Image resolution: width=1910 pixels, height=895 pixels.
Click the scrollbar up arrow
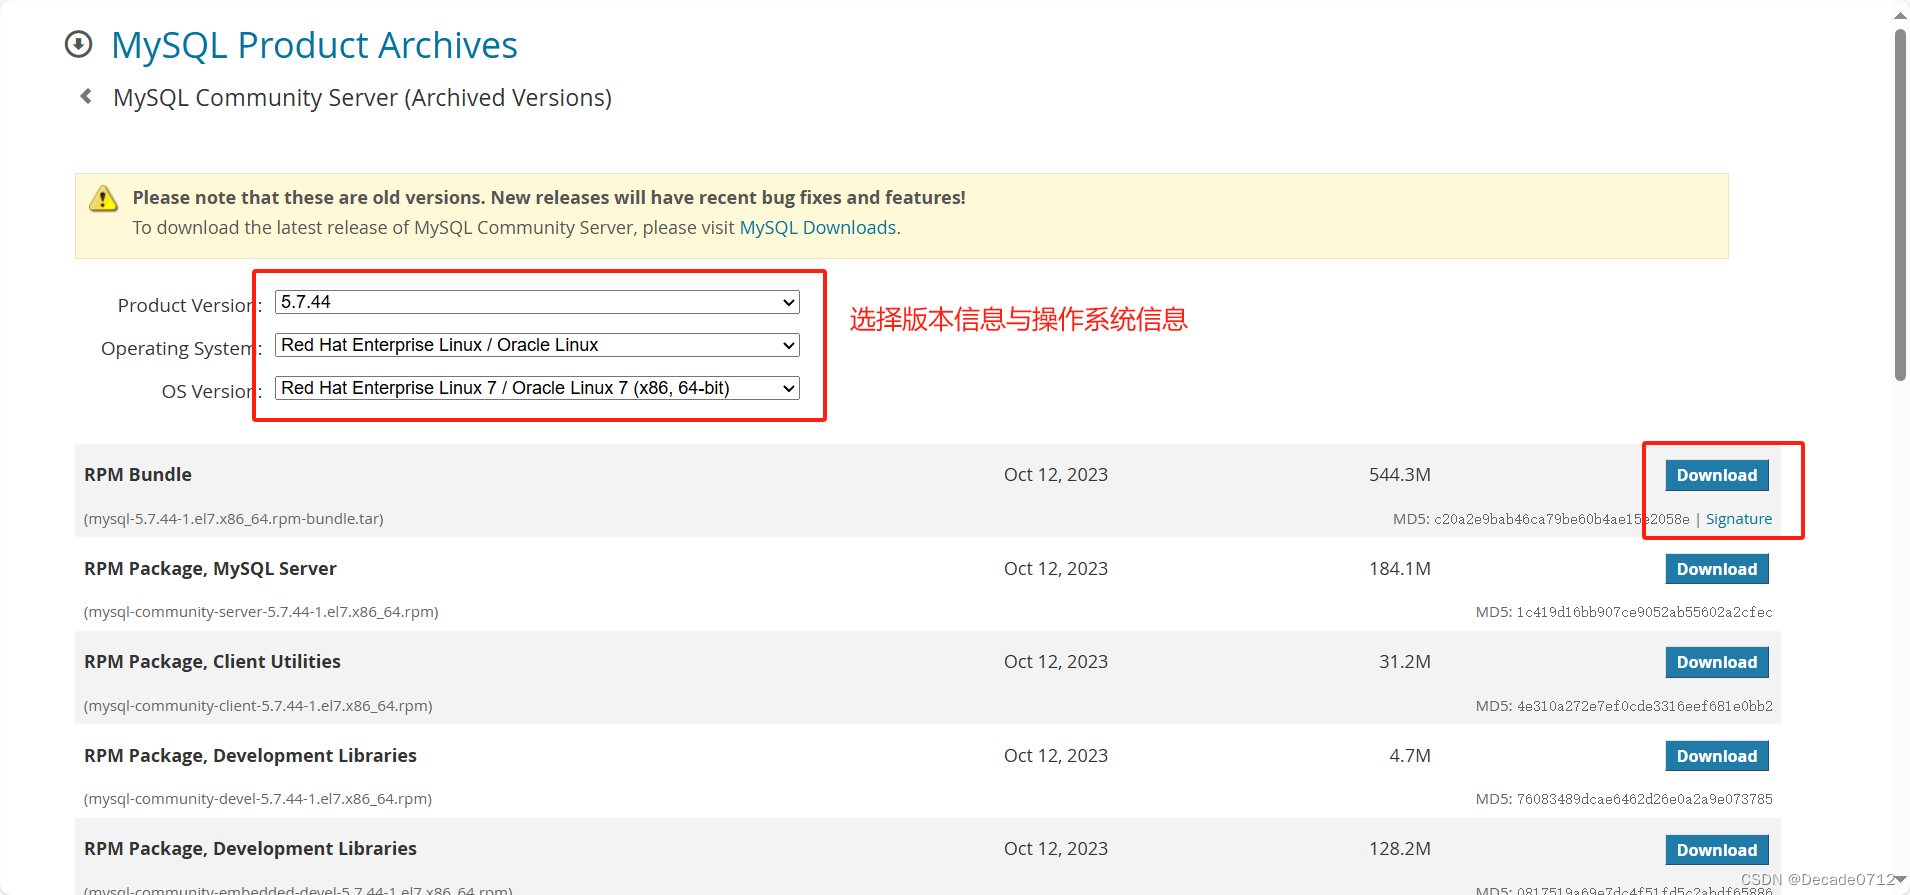(1900, 14)
